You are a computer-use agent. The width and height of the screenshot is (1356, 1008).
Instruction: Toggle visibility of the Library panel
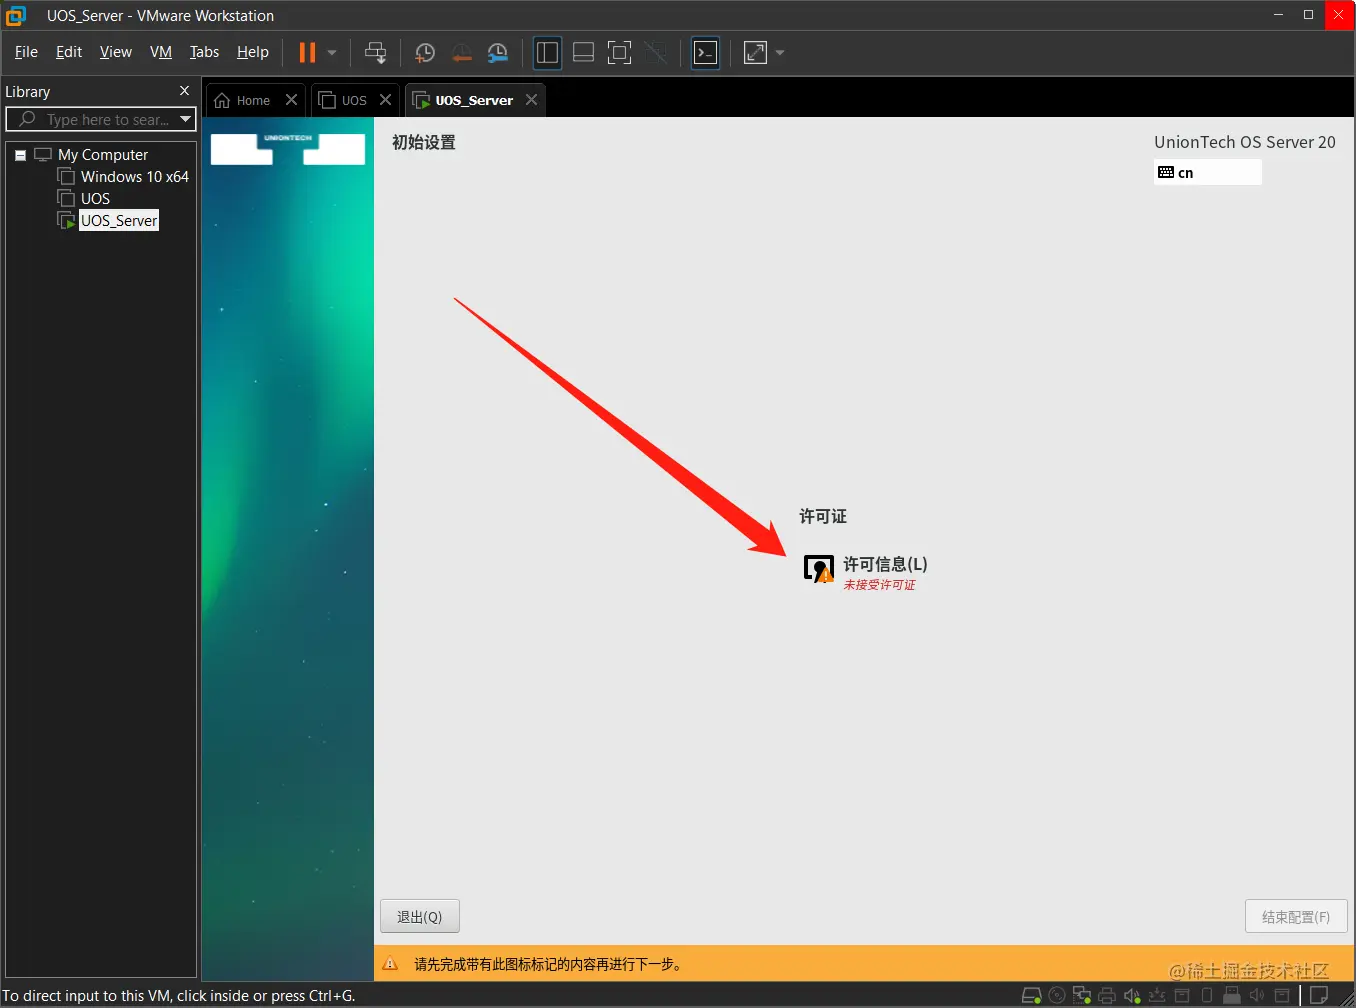click(547, 52)
